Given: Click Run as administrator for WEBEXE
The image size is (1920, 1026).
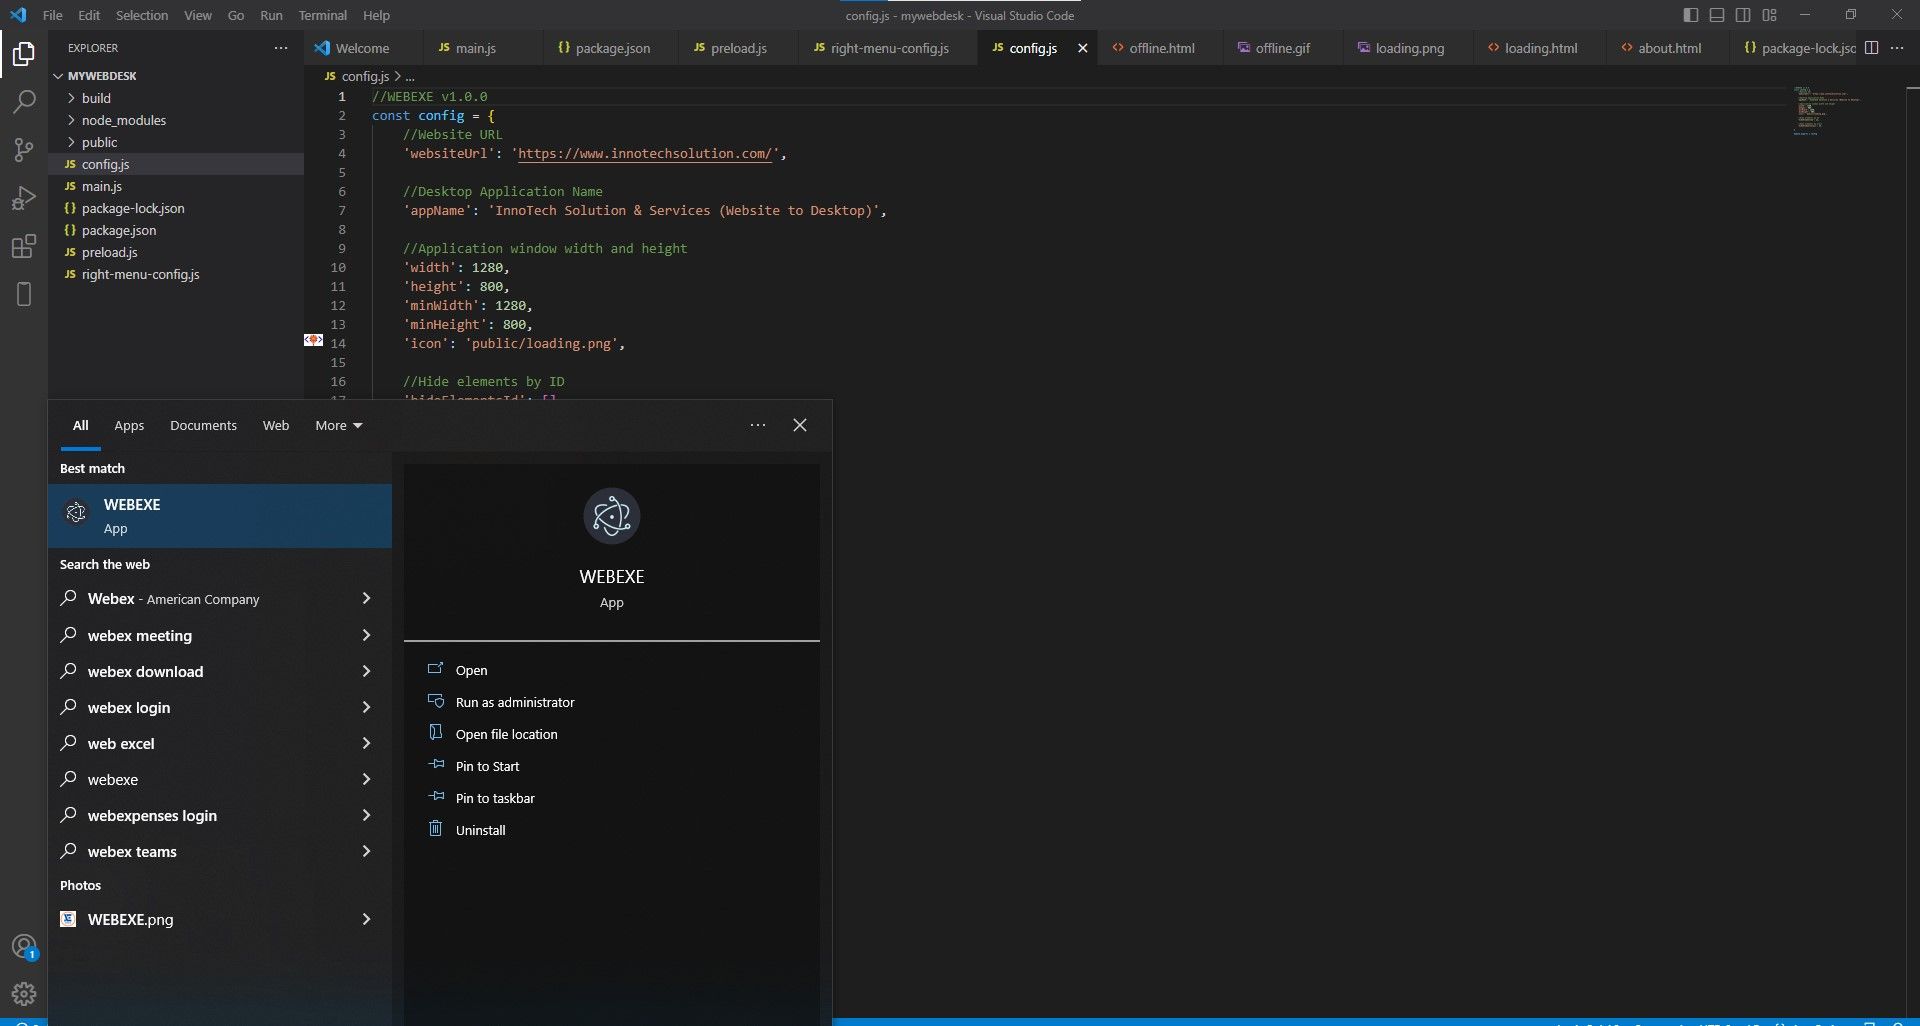Looking at the screenshot, I should [514, 702].
